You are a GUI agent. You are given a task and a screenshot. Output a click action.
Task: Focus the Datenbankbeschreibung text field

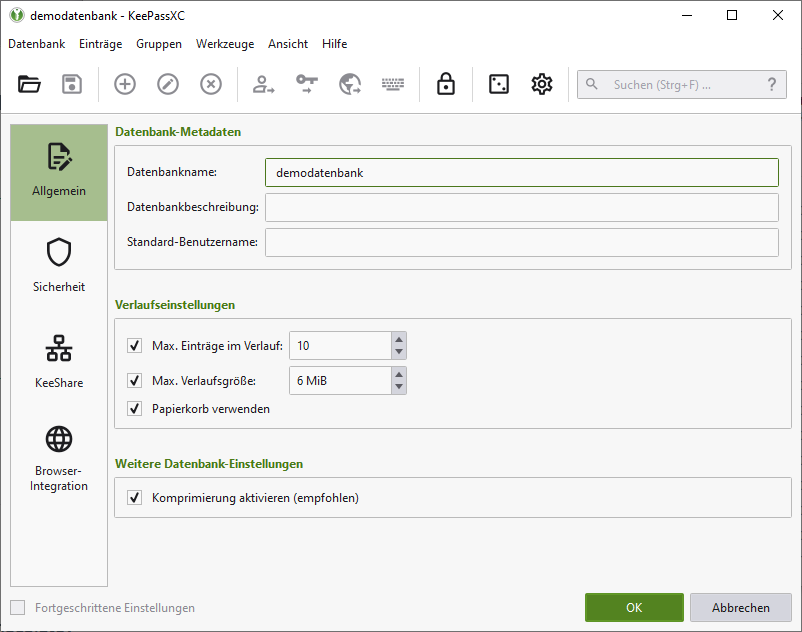521,207
